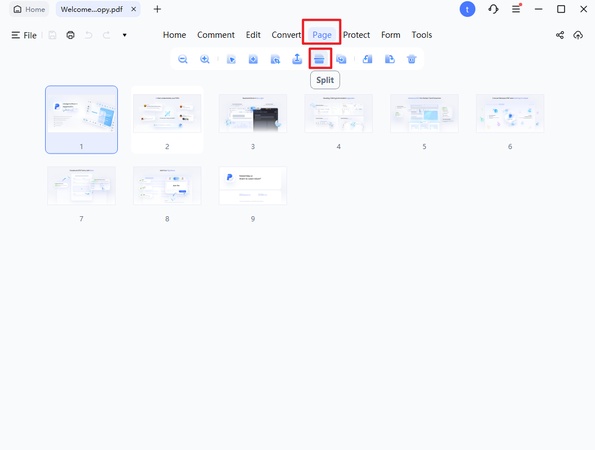This screenshot has height=450, width=595.
Task: Select page 2 thumbnail
Action: coord(167,119)
